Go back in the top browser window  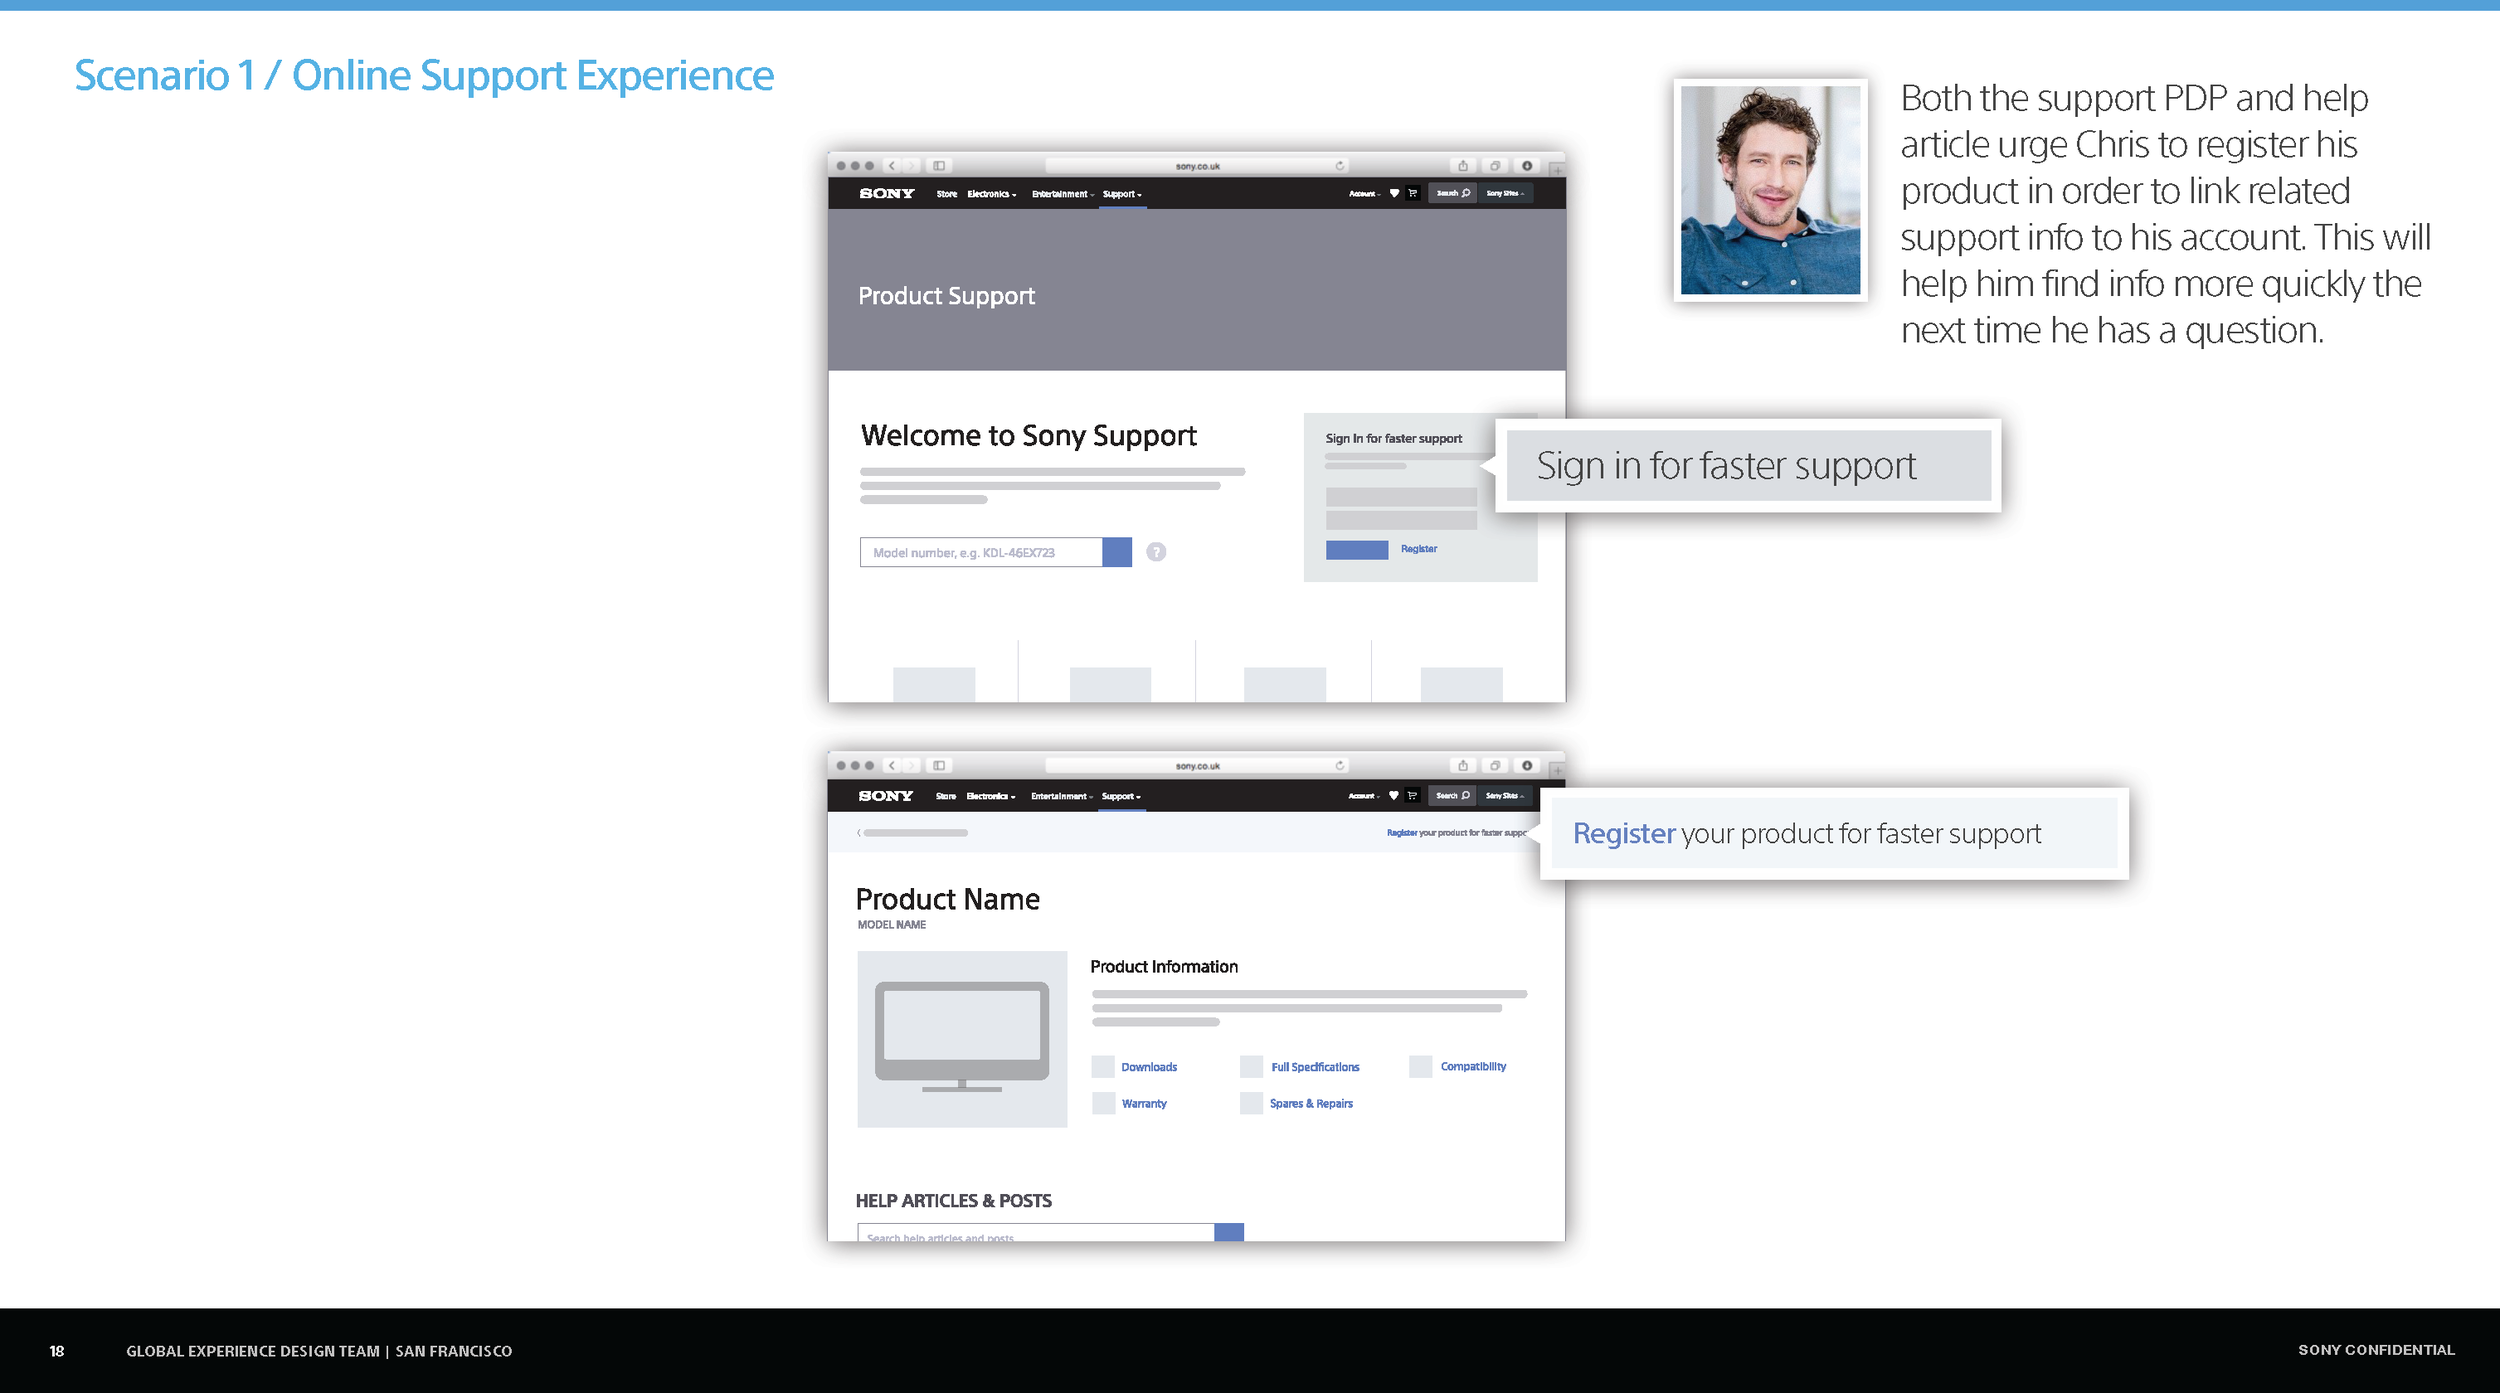click(892, 166)
